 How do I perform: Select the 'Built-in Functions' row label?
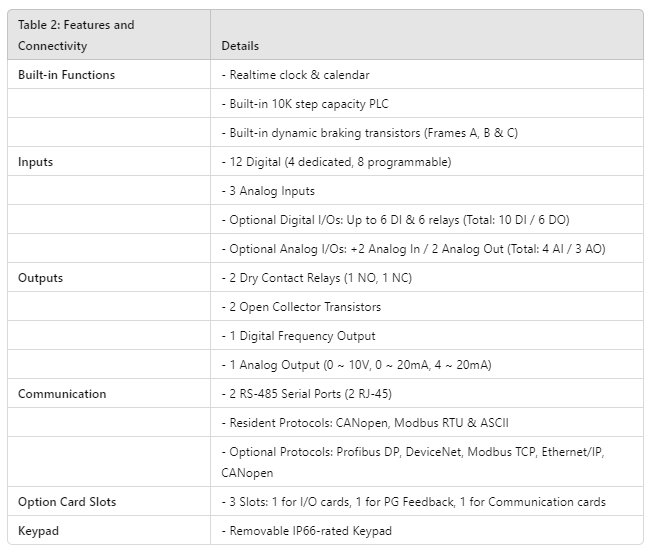[66, 75]
